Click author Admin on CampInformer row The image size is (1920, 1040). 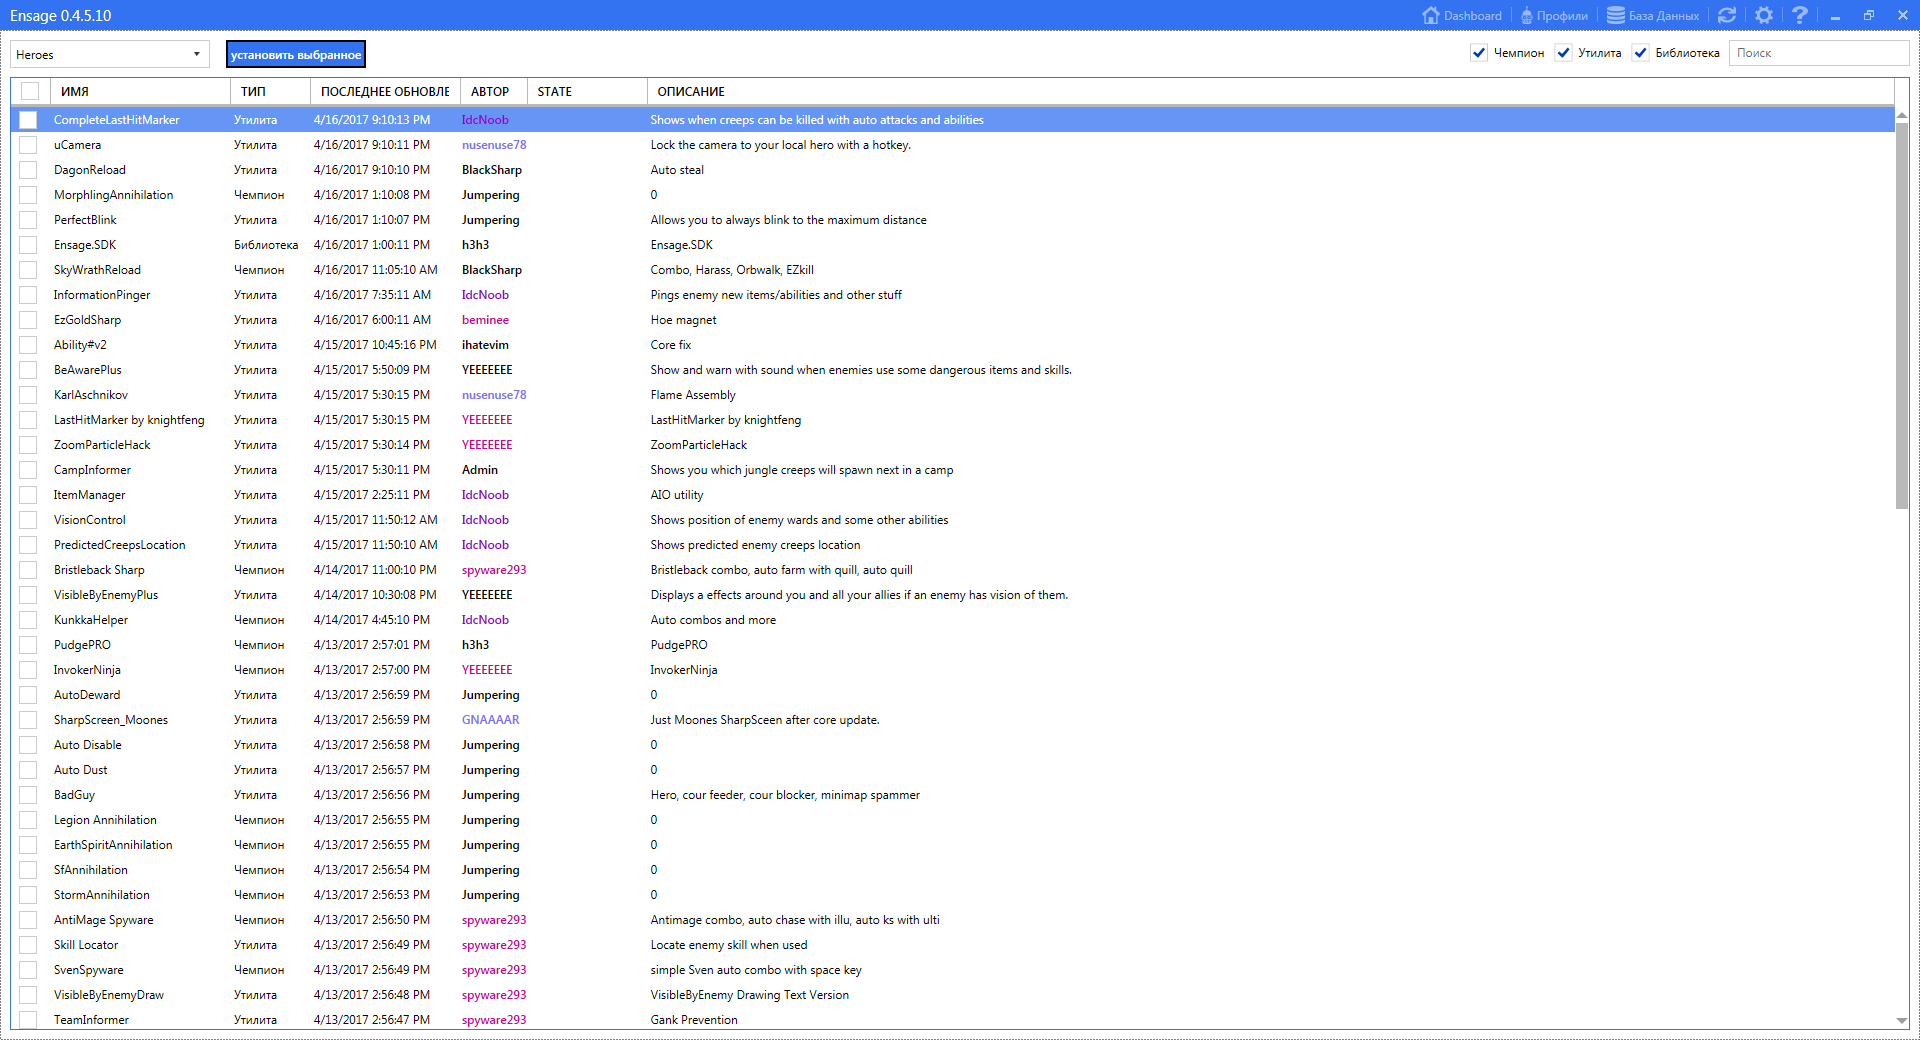tap(480, 470)
